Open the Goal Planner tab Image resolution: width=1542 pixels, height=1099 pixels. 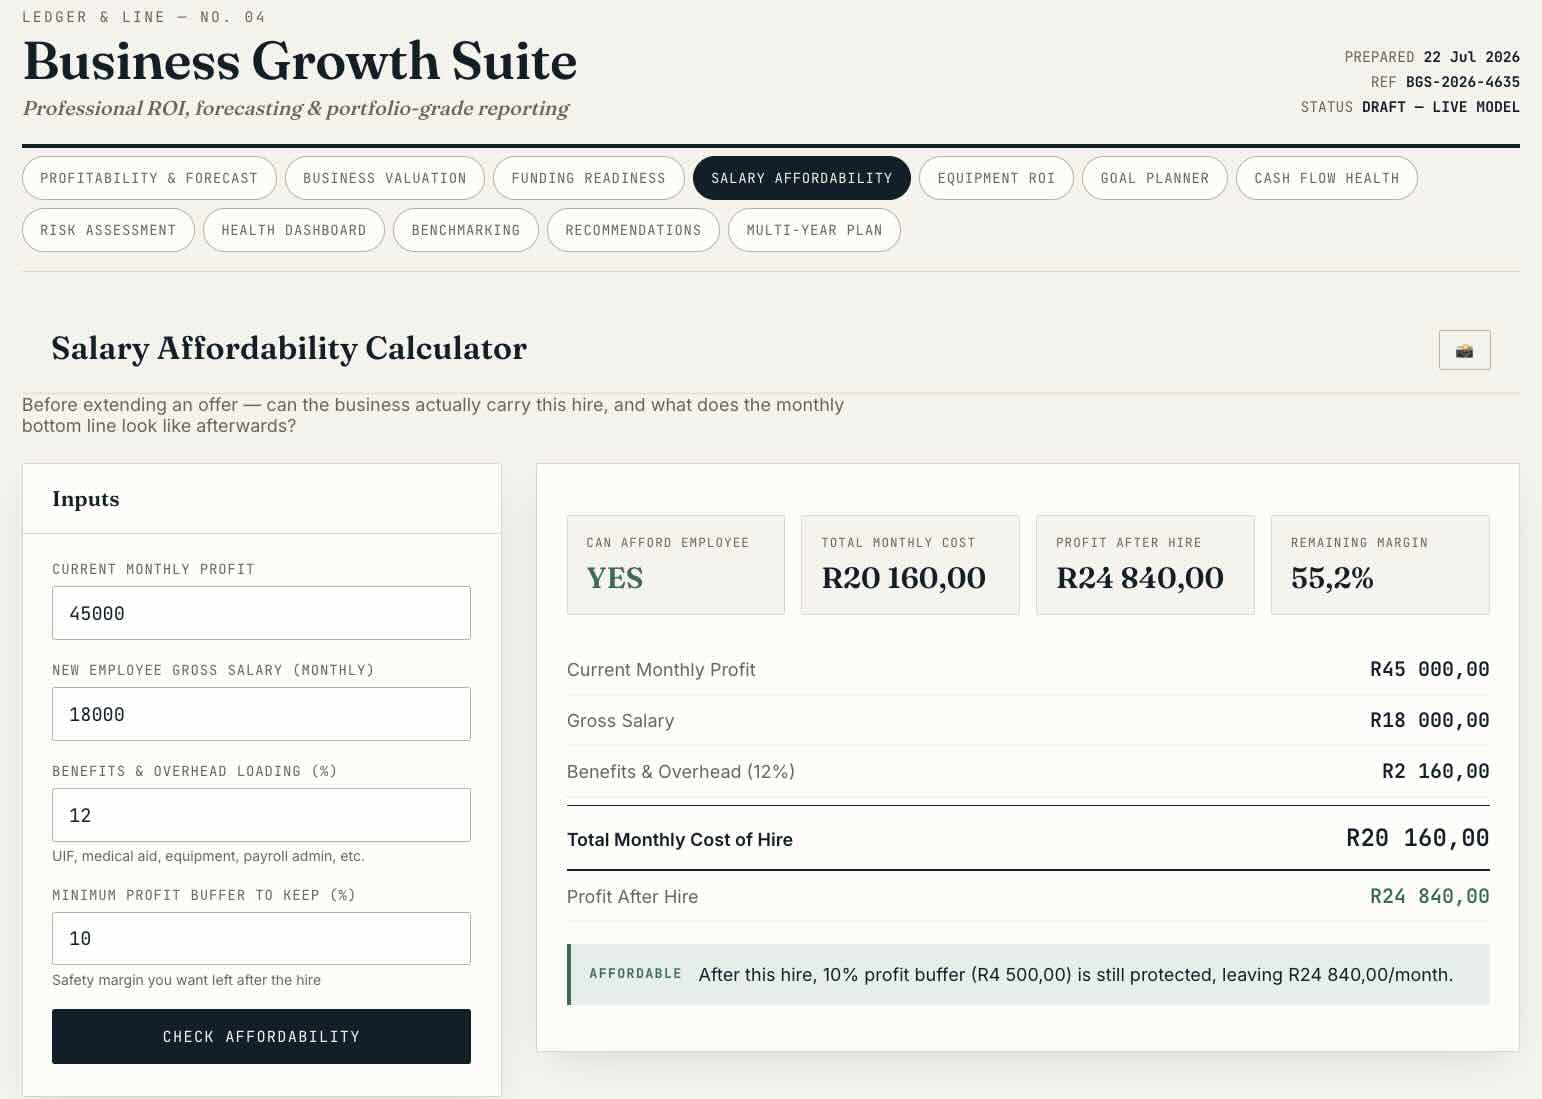[x=1155, y=178]
